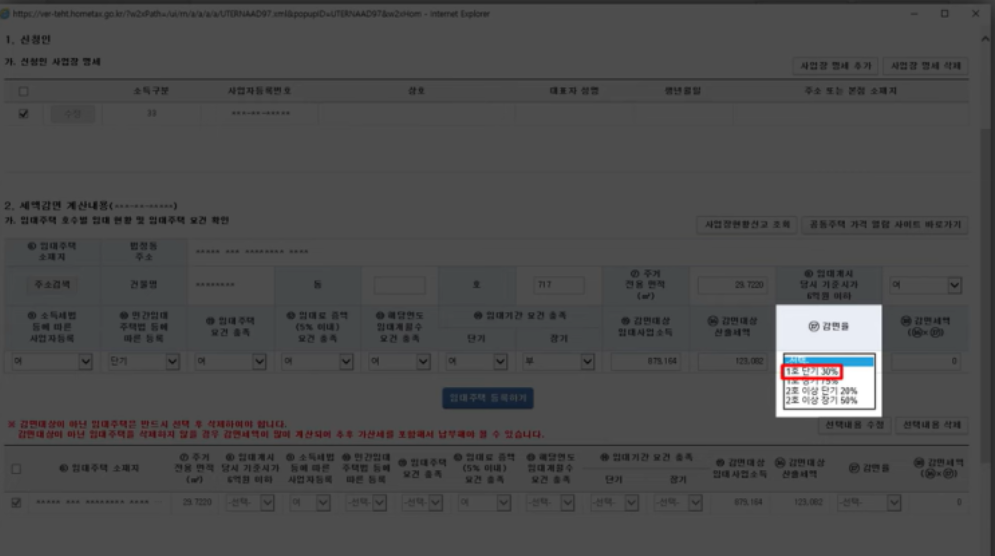
Task: Click the 사업자등록번호 column header
Action: coord(260,91)
